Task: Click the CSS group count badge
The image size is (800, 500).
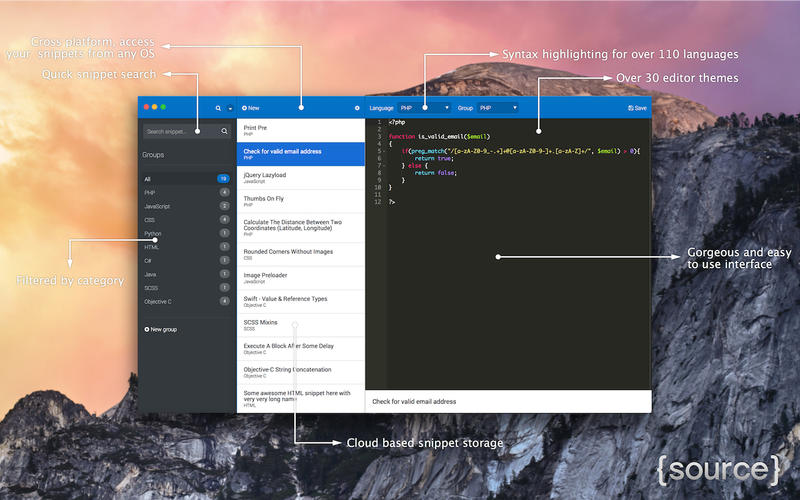Action: [x=224, y=219]
